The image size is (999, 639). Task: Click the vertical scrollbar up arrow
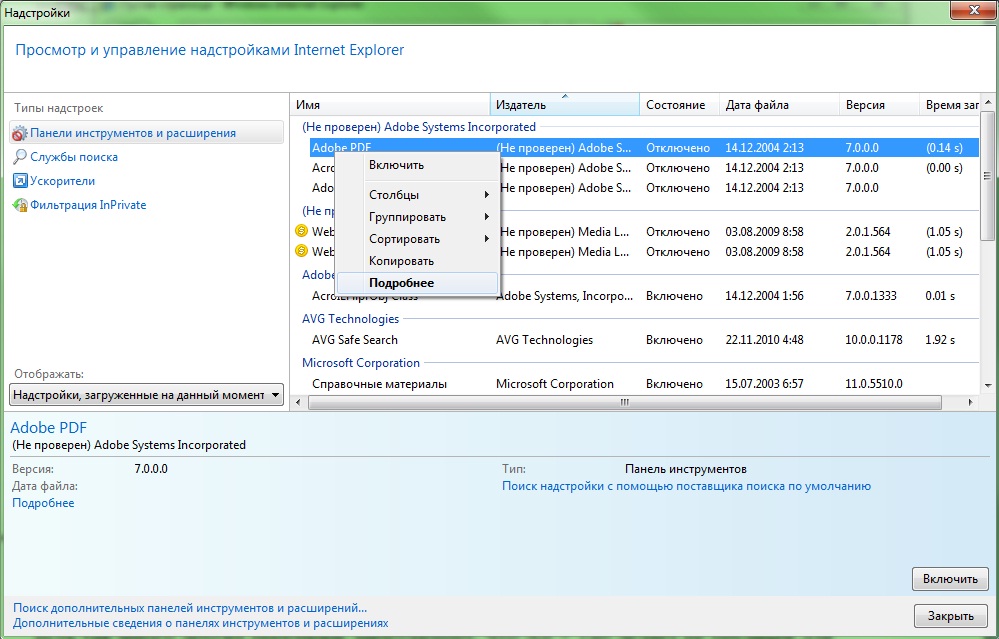(988, 102)
